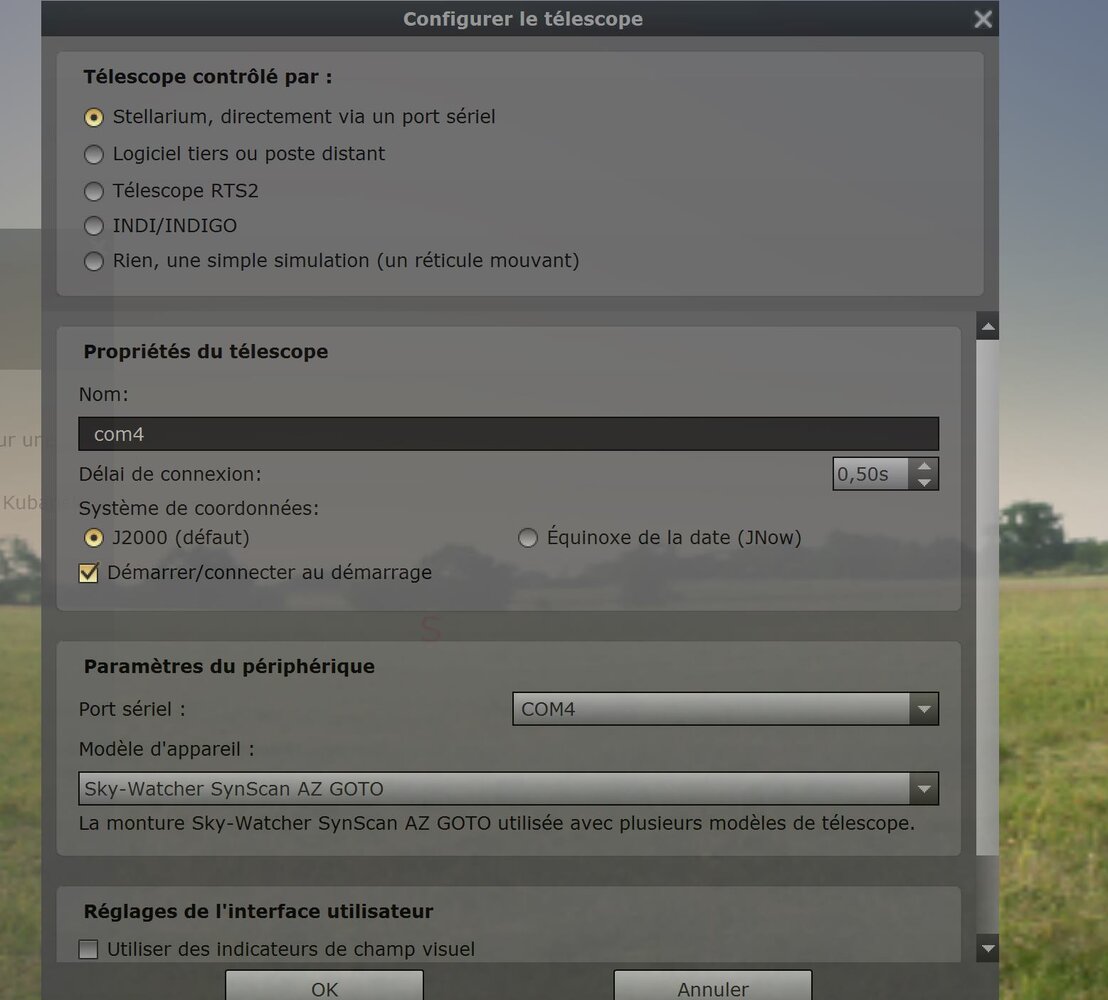Viewport: 1108px width, 1000px height.
Task: Click the Annuler button
Action: pos(712,987)
